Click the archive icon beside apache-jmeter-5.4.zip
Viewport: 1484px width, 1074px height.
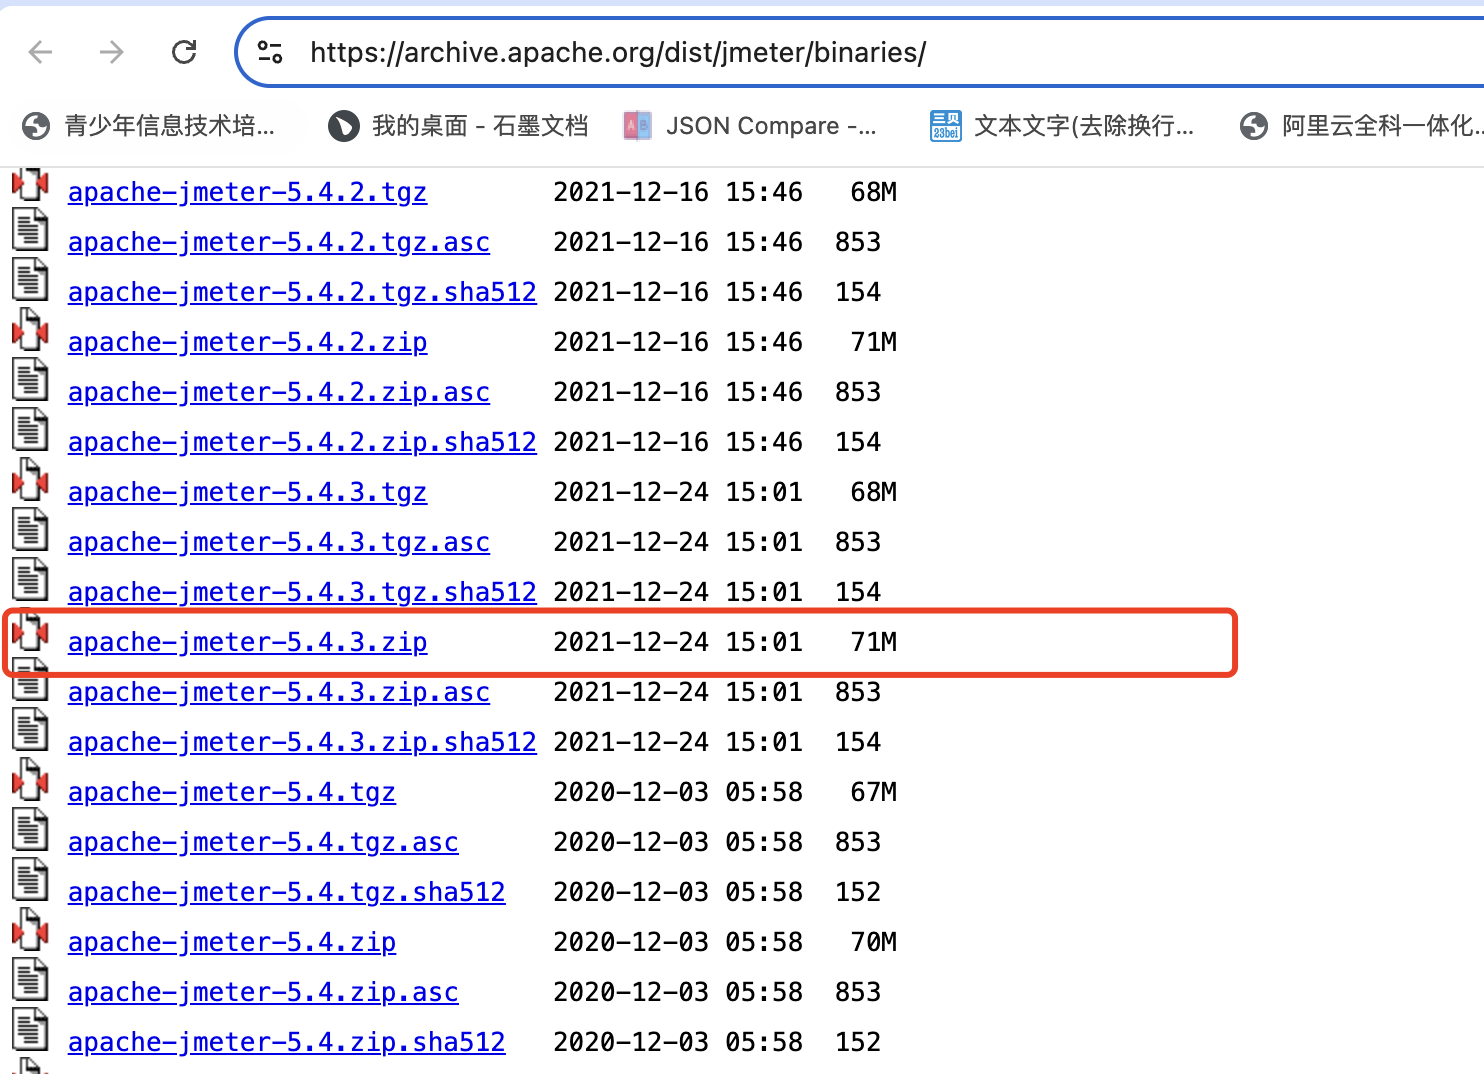(30, 929)
